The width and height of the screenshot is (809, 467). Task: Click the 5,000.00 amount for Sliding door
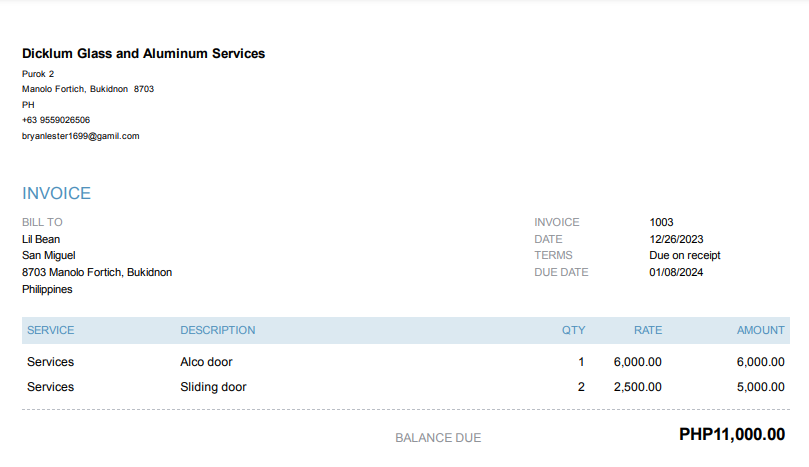[x=759, y=387]
